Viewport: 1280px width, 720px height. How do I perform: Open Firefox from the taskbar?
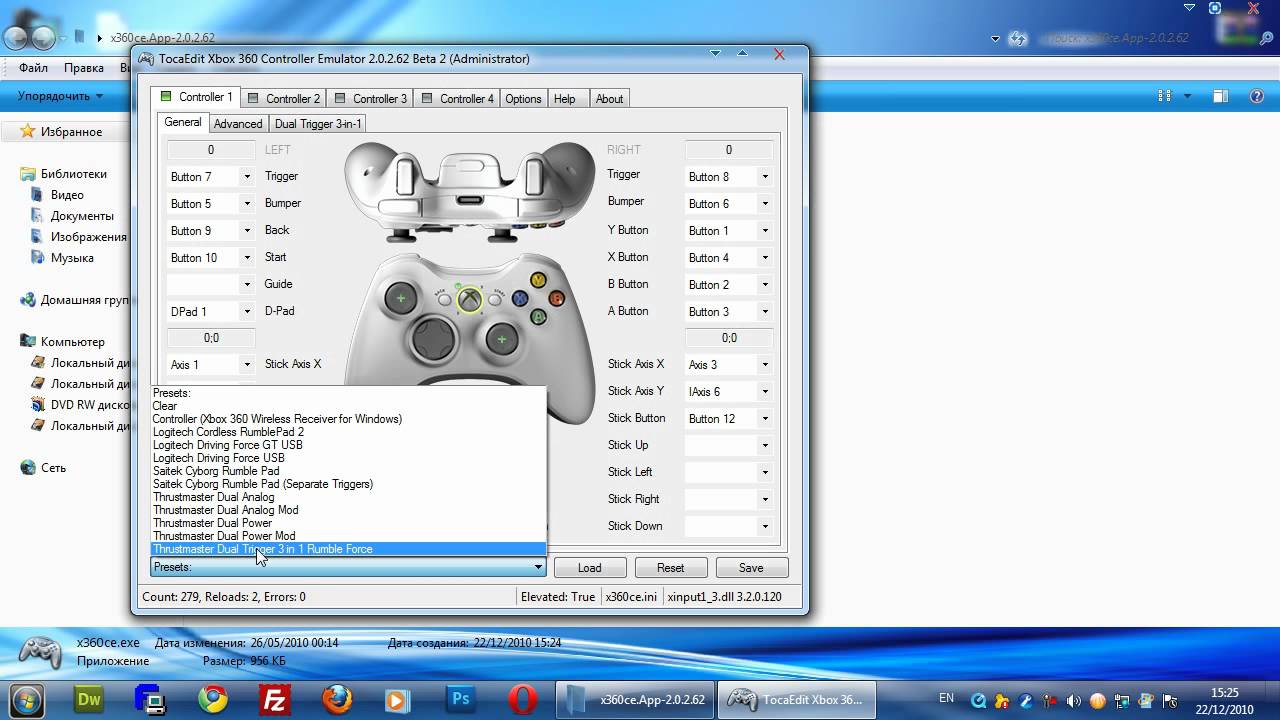(x=335, y=699)
